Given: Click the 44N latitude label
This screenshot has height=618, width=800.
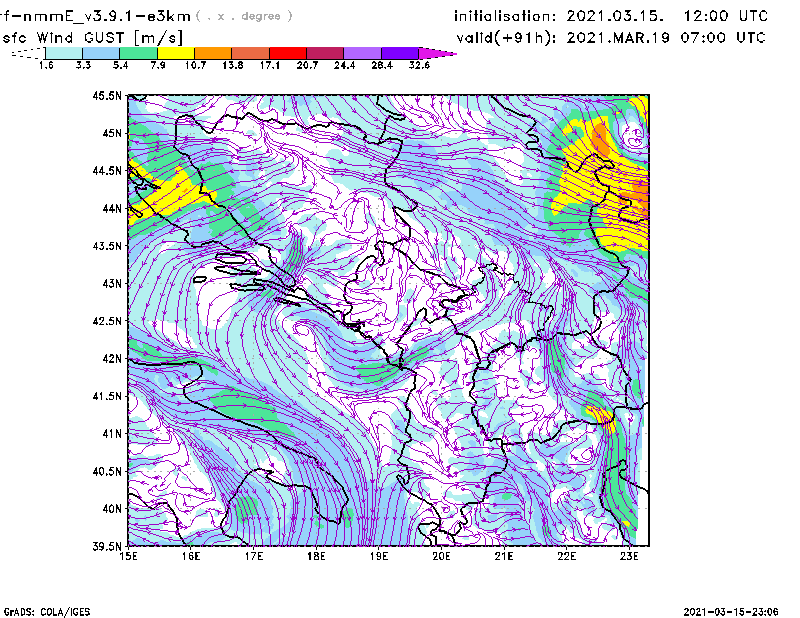Looking at the screenshot, I should point(112,208).
